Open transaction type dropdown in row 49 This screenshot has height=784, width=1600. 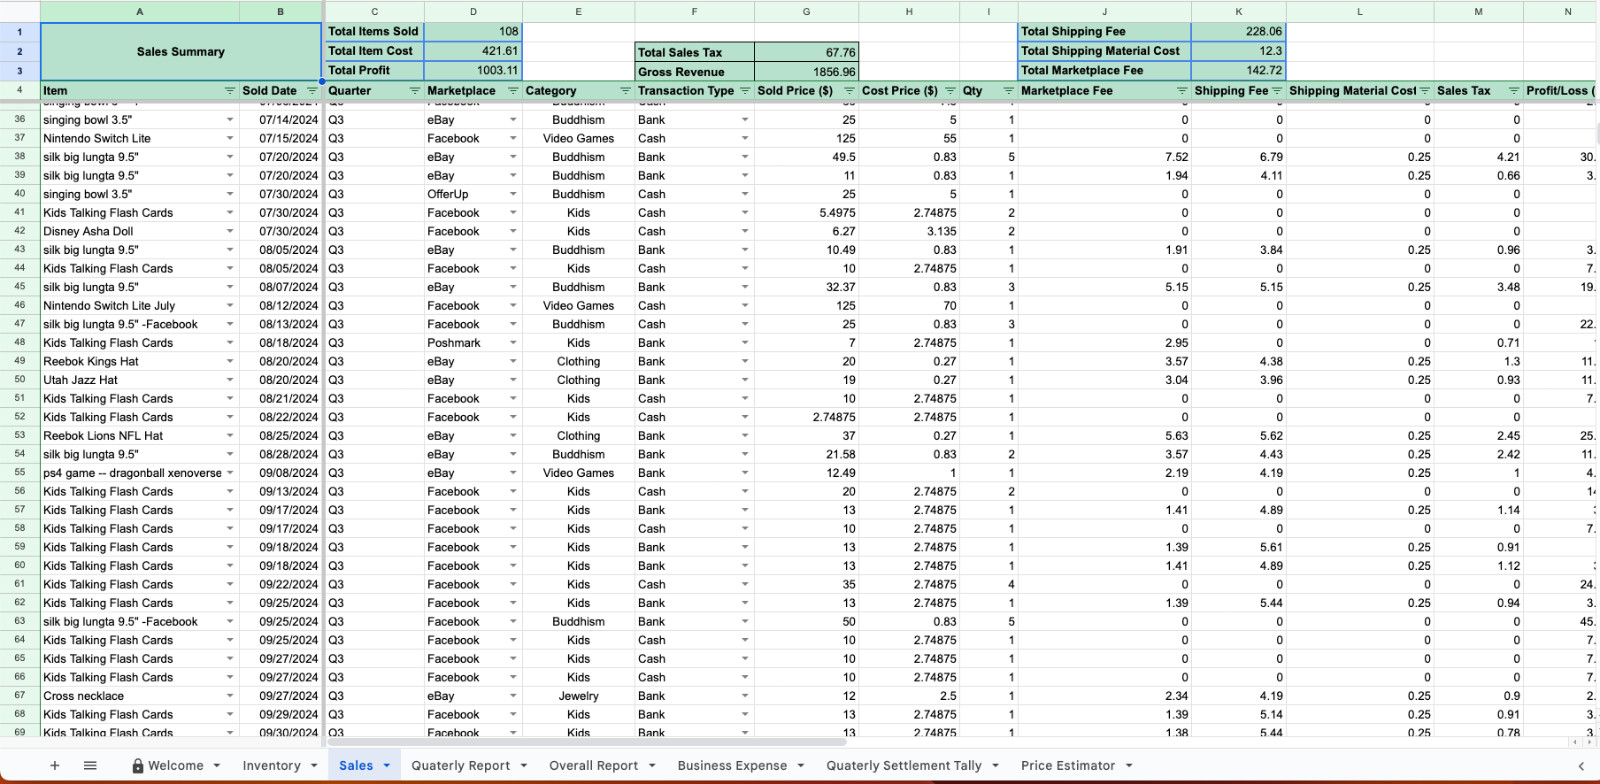745,362
